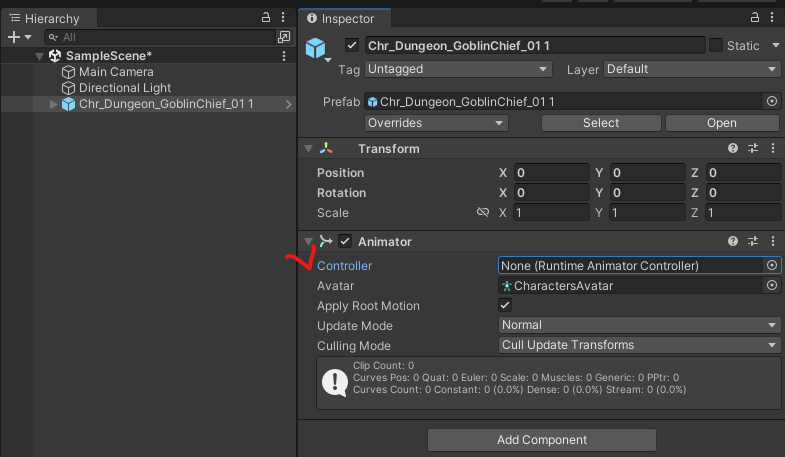The width and height of the screenshot is (785, 457).
Task: Click Rotation X field
Action: 551,193
